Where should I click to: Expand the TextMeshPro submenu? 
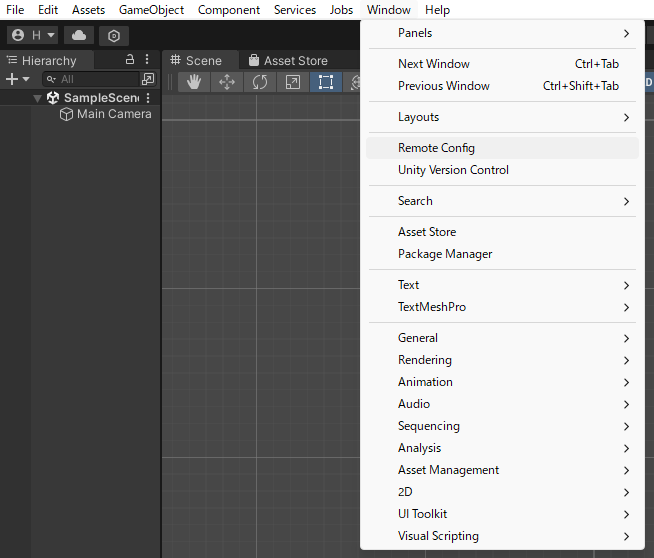click(502, 307)
